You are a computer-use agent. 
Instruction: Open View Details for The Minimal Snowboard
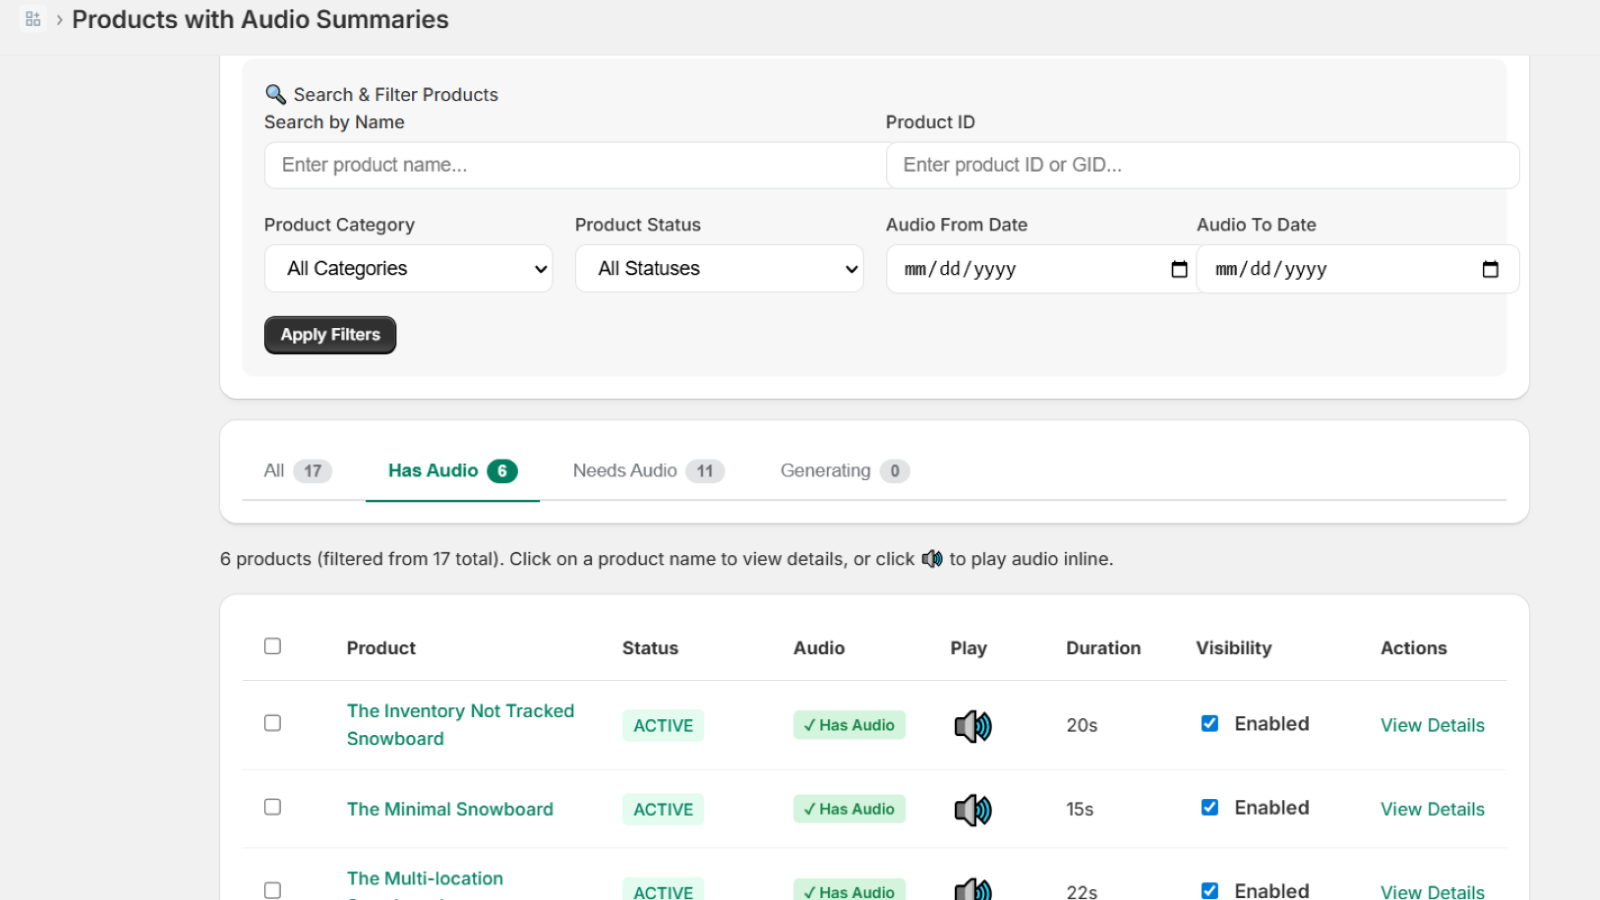click(1431, 809)
